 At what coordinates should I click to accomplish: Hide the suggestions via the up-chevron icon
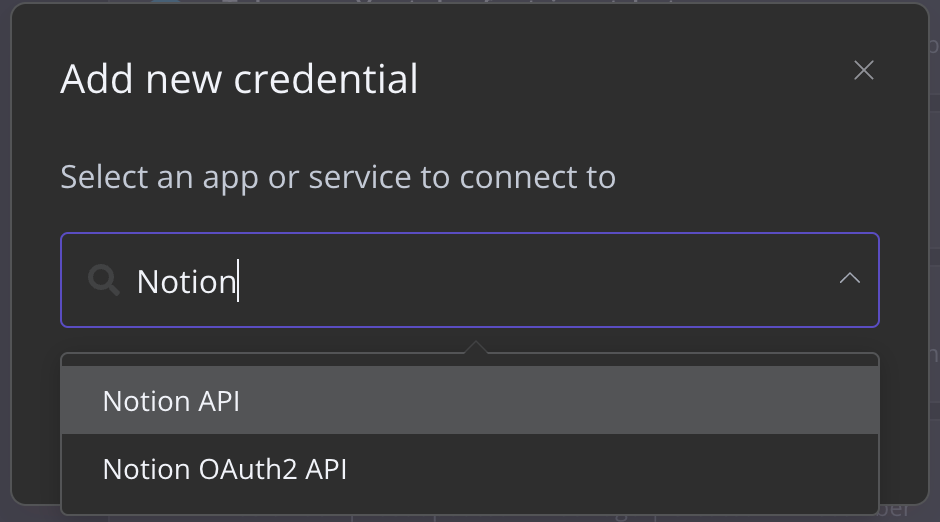click(x=849, y=279)
